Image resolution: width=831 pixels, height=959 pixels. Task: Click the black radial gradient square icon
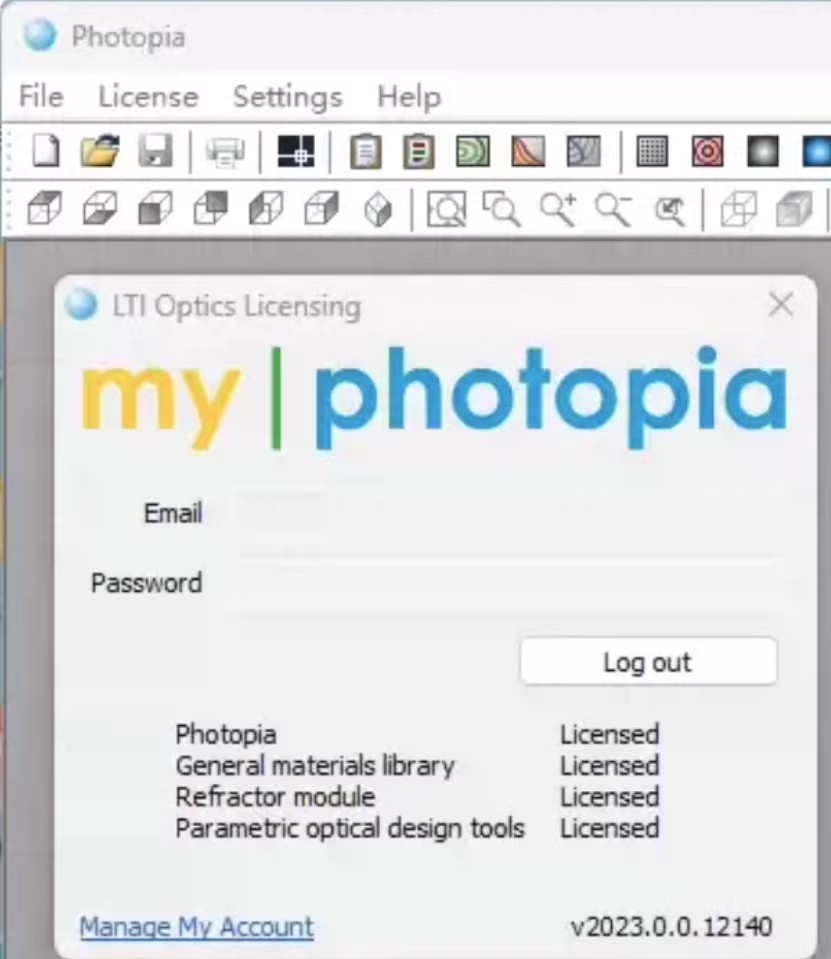(763, 151)
